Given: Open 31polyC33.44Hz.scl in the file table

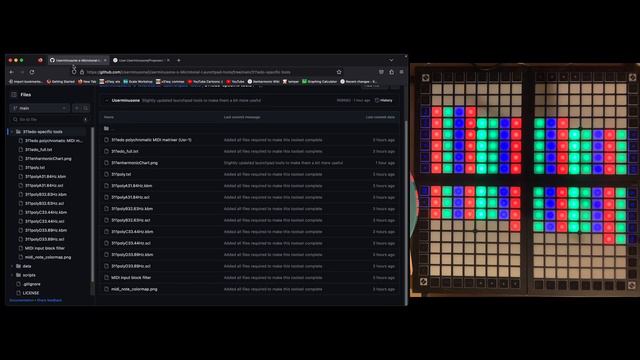Looking at the screenshot, I should (131, 243).
